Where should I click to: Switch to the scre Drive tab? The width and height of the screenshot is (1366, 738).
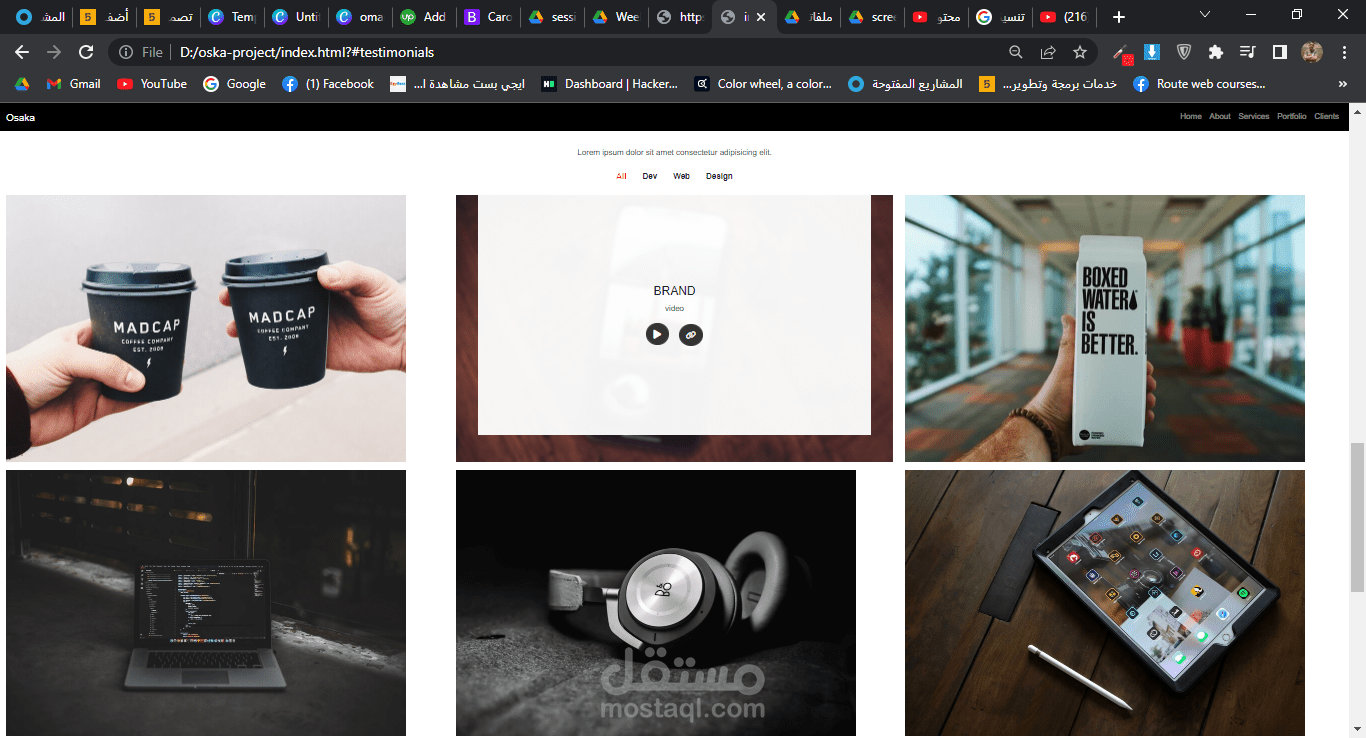point(872,17)
